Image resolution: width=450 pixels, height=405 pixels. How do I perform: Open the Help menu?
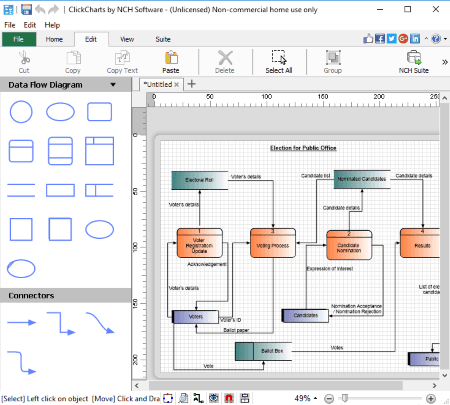[x=52, y=25]
